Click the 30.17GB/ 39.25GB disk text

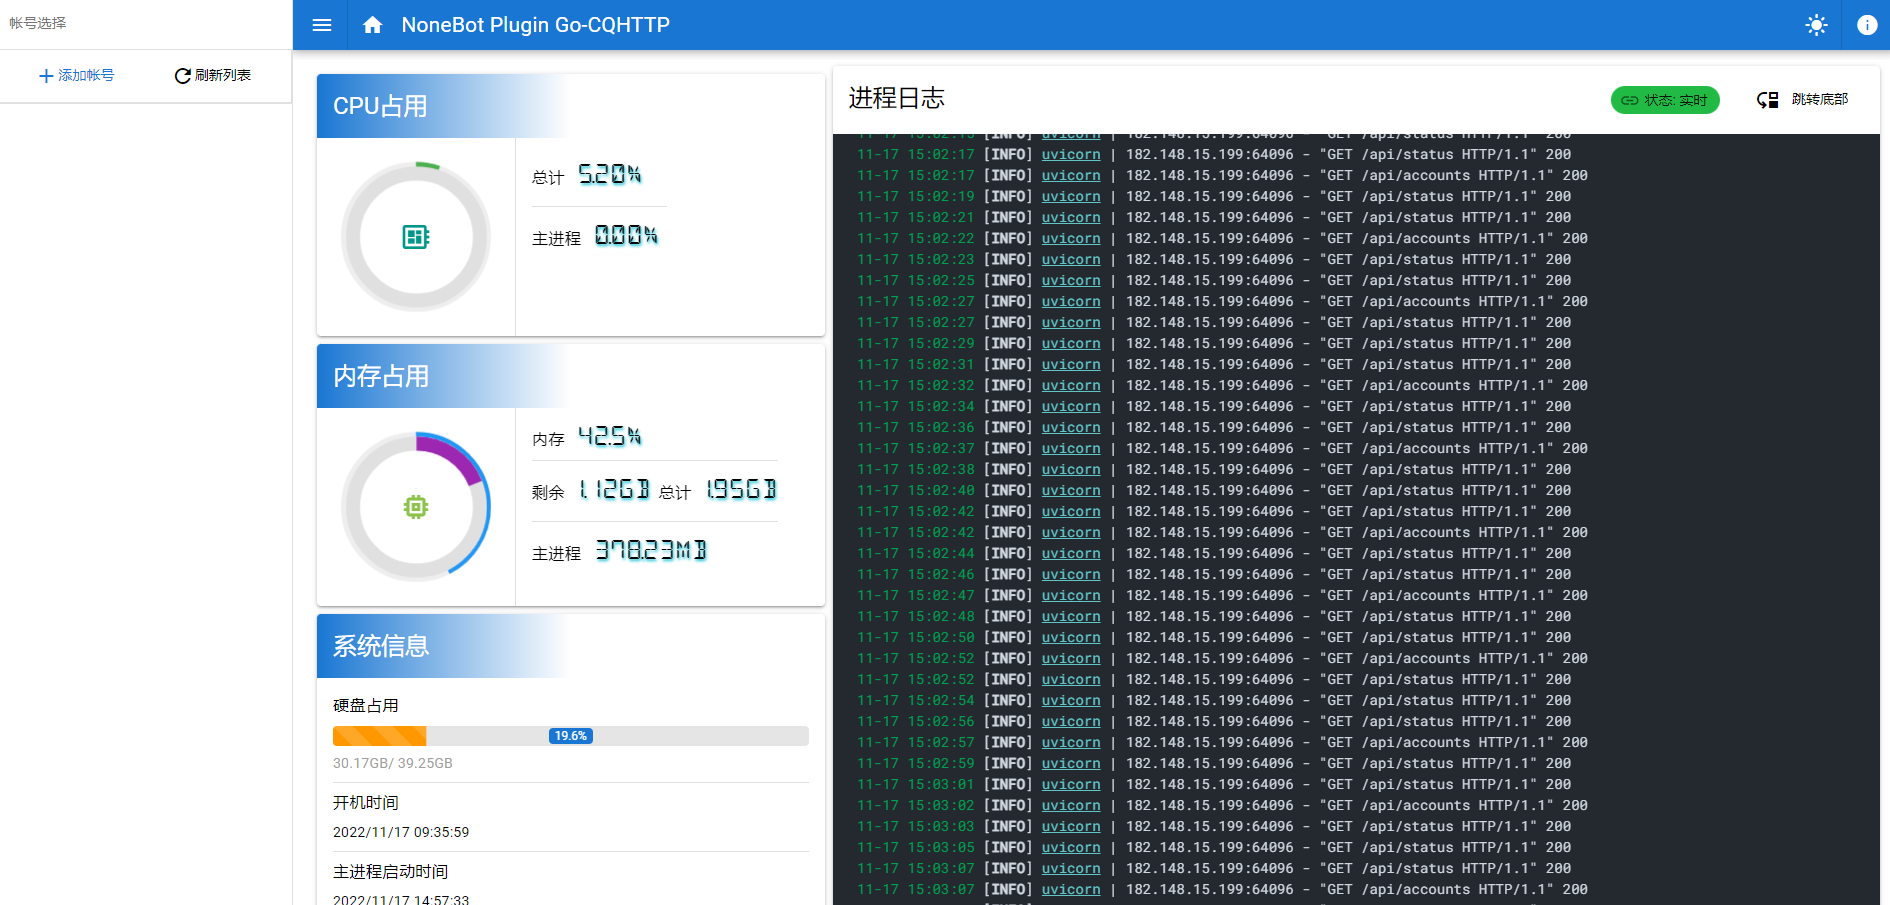[393, 763]
